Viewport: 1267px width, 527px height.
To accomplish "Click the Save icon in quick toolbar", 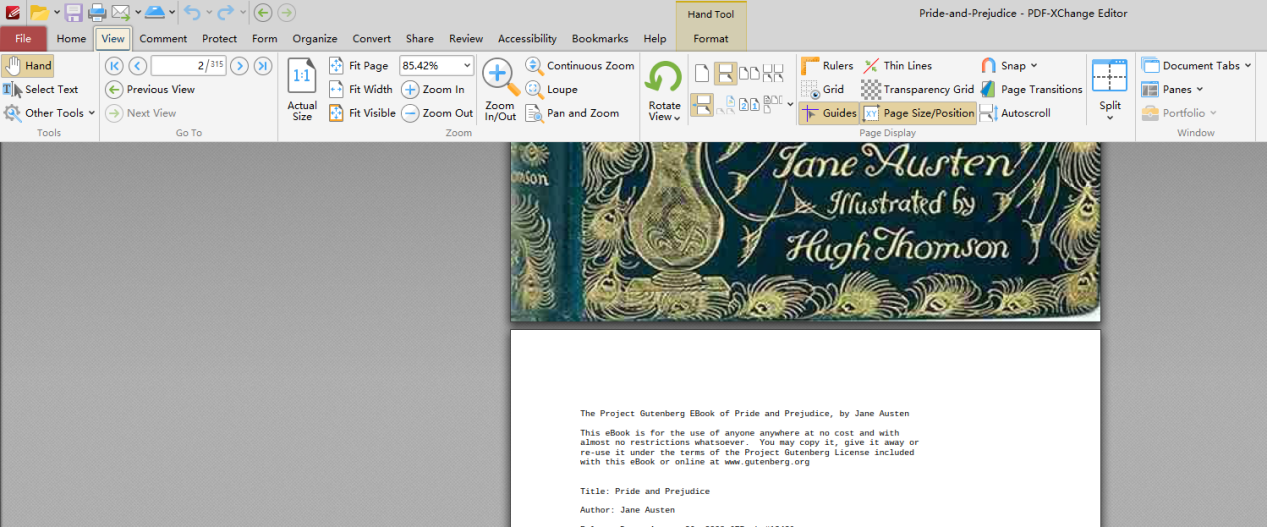I will pyautogui.click(x=74, y=13).
